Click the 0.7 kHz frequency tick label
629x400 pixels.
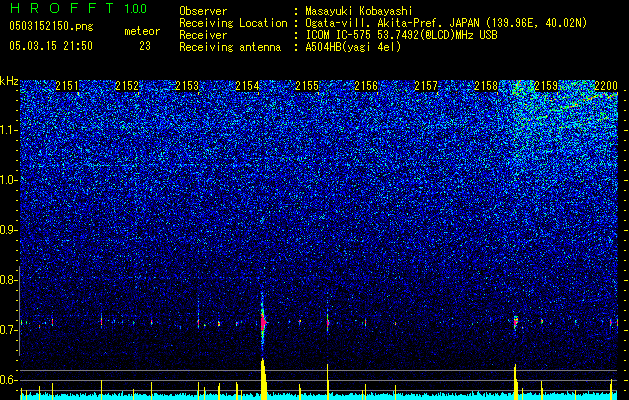pyautogui.click(x=8, y=330)
